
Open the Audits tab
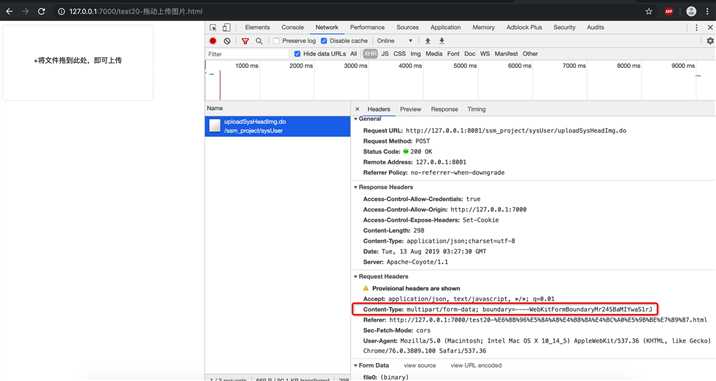tap(595, 27)
